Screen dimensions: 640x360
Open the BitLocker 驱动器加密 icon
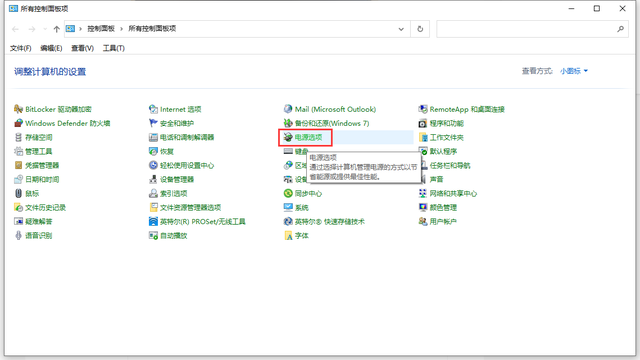[18, 109]
